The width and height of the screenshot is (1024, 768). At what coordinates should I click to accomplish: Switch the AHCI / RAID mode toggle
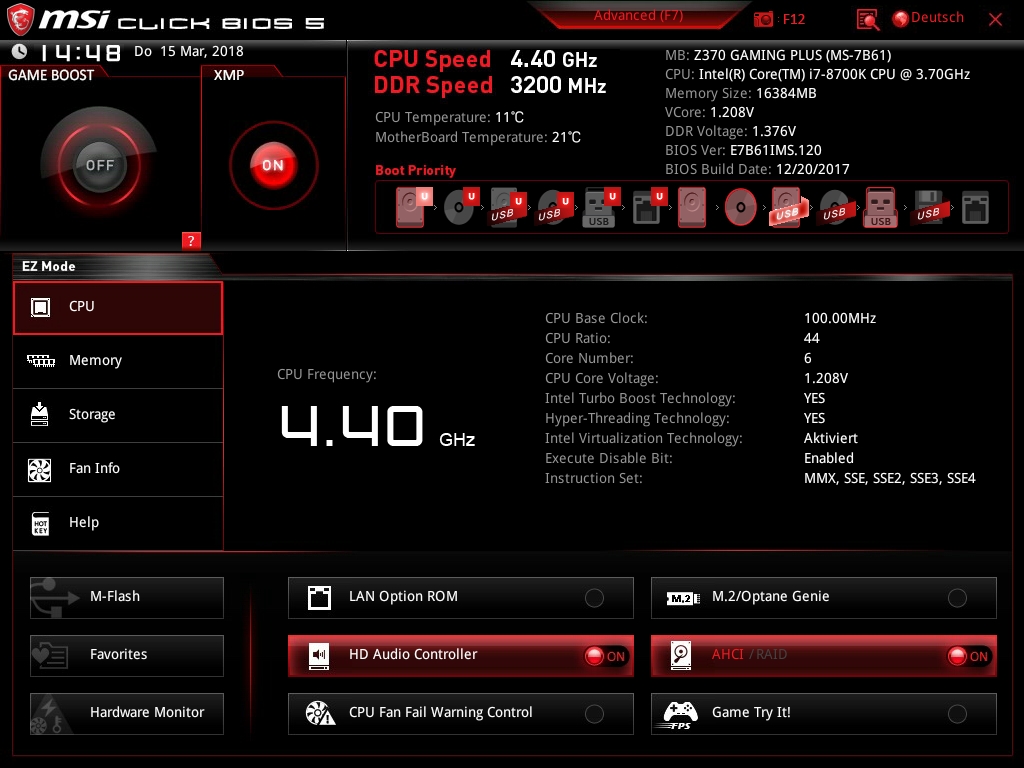click(824, 656)
